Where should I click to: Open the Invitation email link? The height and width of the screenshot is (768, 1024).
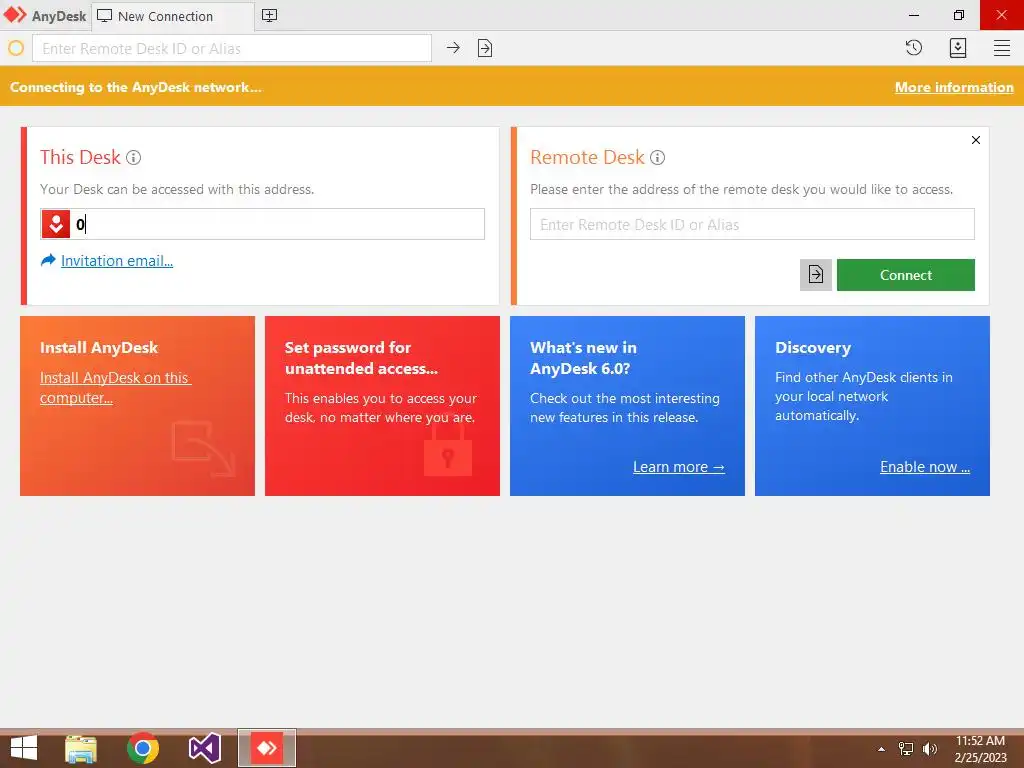(117, 261)
